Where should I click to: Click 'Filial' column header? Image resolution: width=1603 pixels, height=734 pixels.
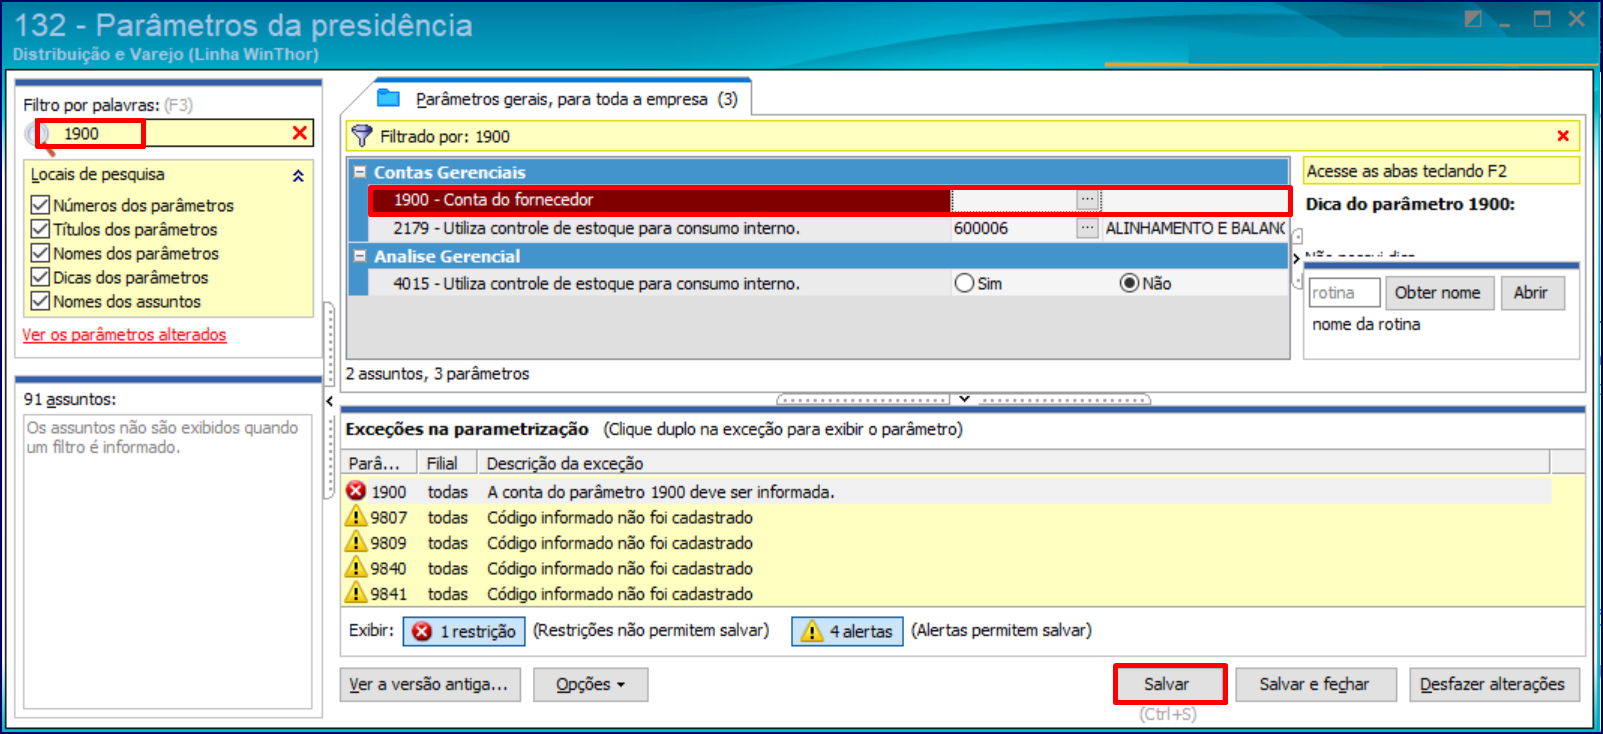click(447, 463)
